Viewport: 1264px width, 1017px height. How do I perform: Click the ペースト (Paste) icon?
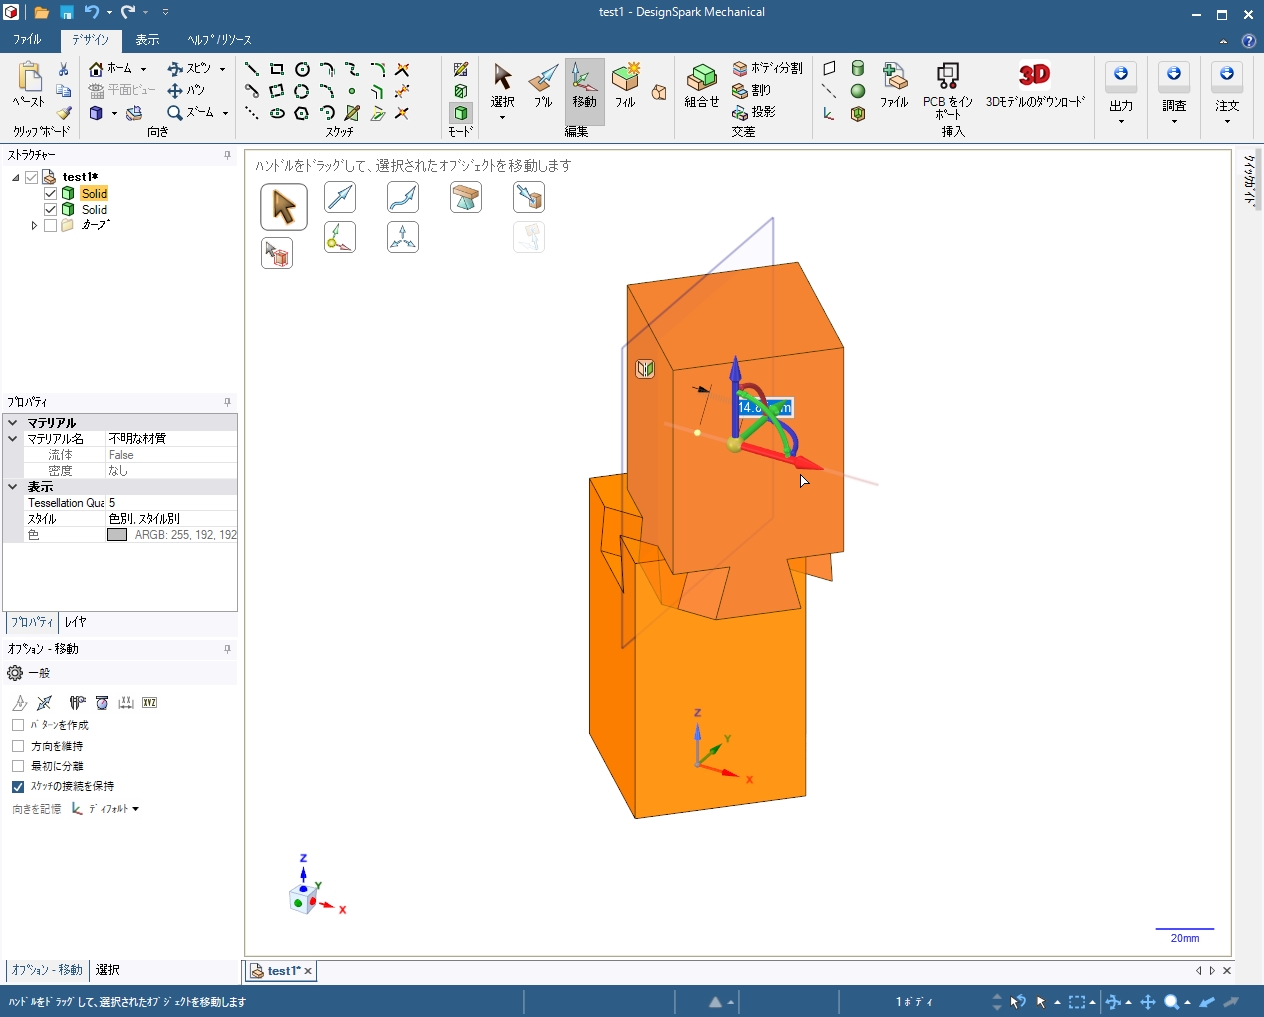pos(29,82)
